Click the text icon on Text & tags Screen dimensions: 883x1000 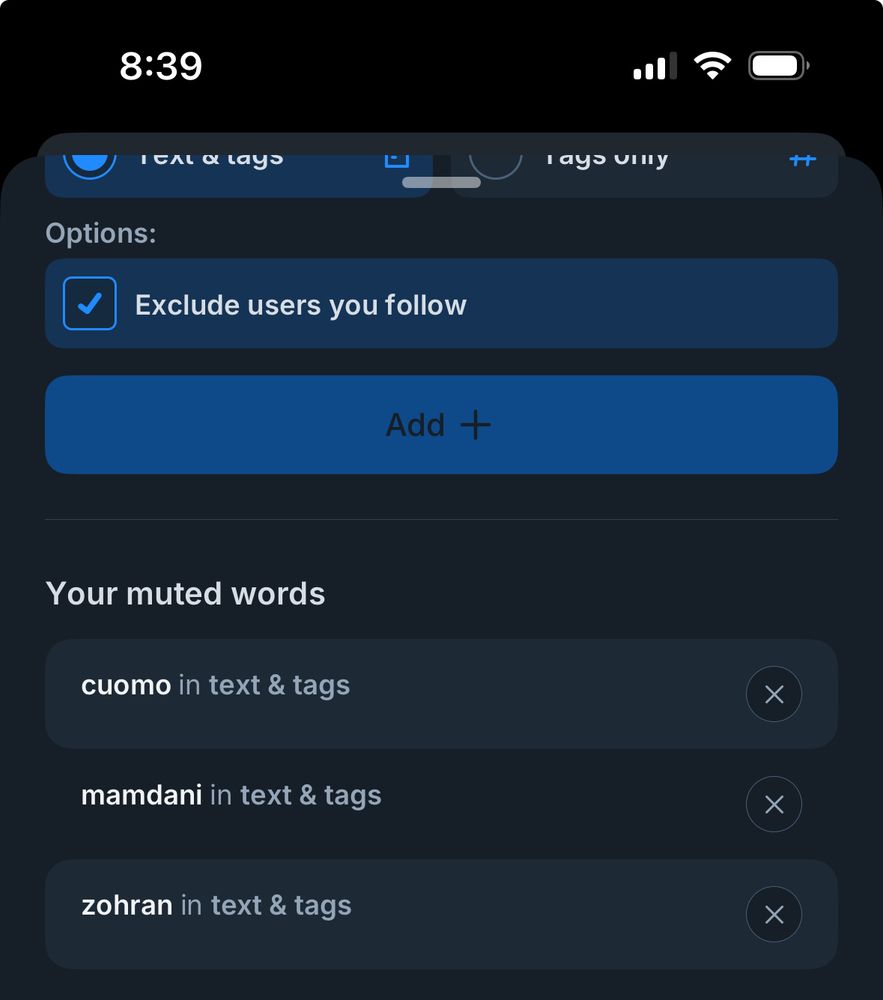[x=397, y=160]
